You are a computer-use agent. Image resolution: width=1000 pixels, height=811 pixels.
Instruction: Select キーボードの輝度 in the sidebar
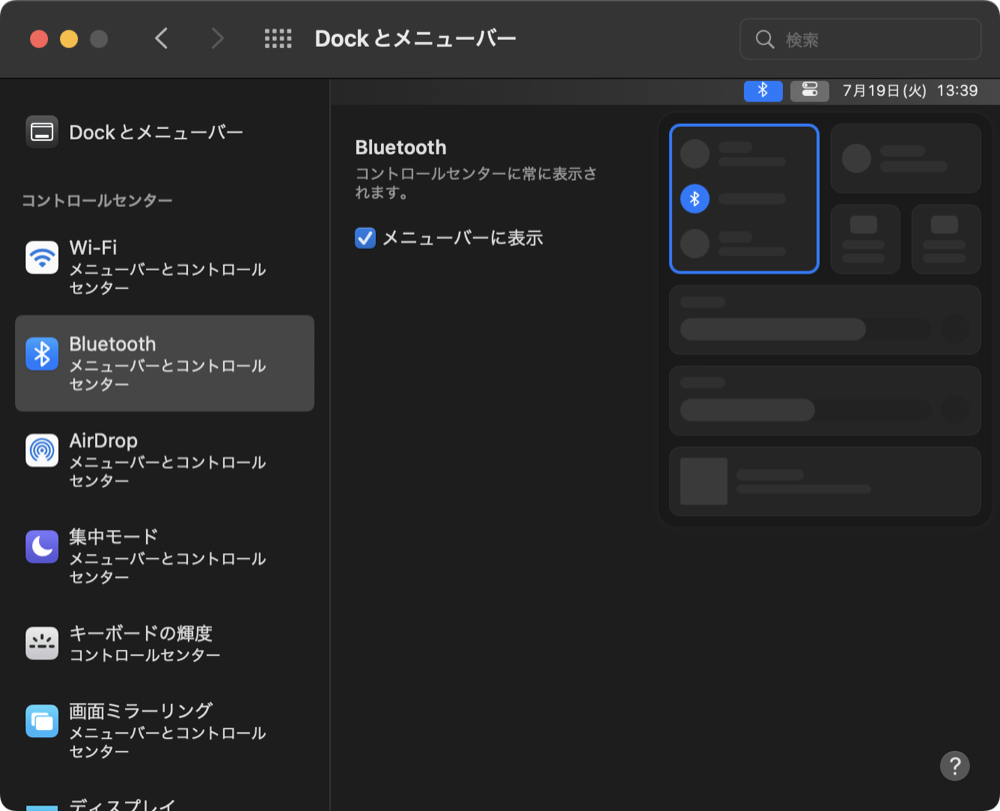tap(165, 643)
